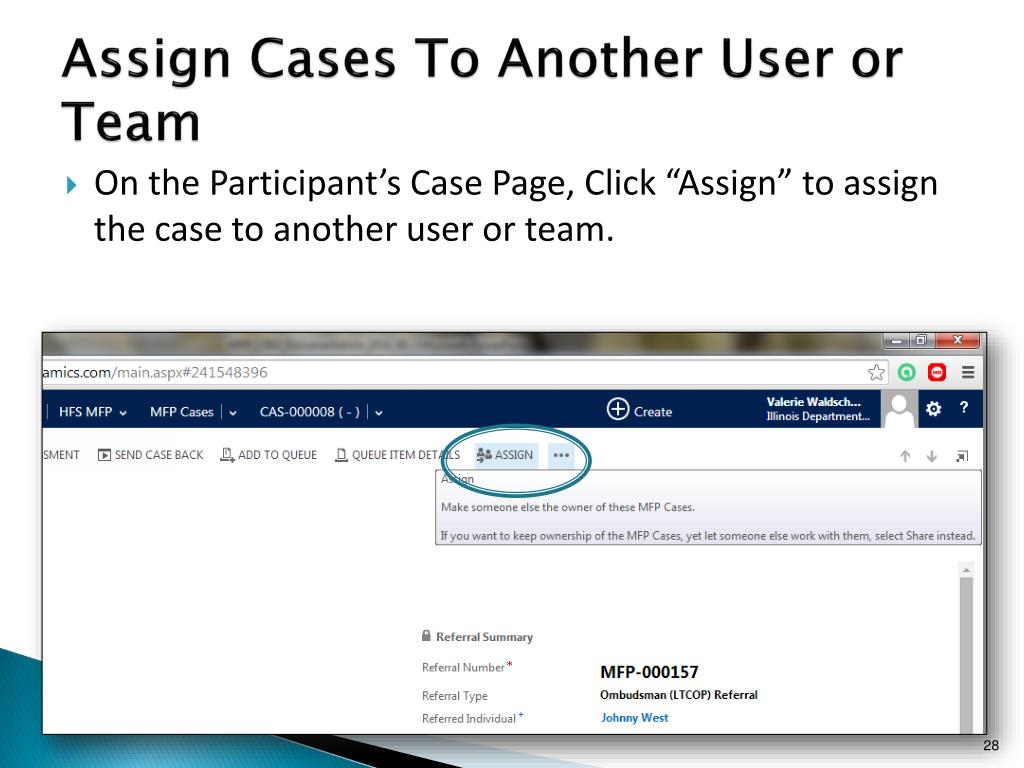Click Add To Queue command

pyautogui.click(x=268, y=455)
